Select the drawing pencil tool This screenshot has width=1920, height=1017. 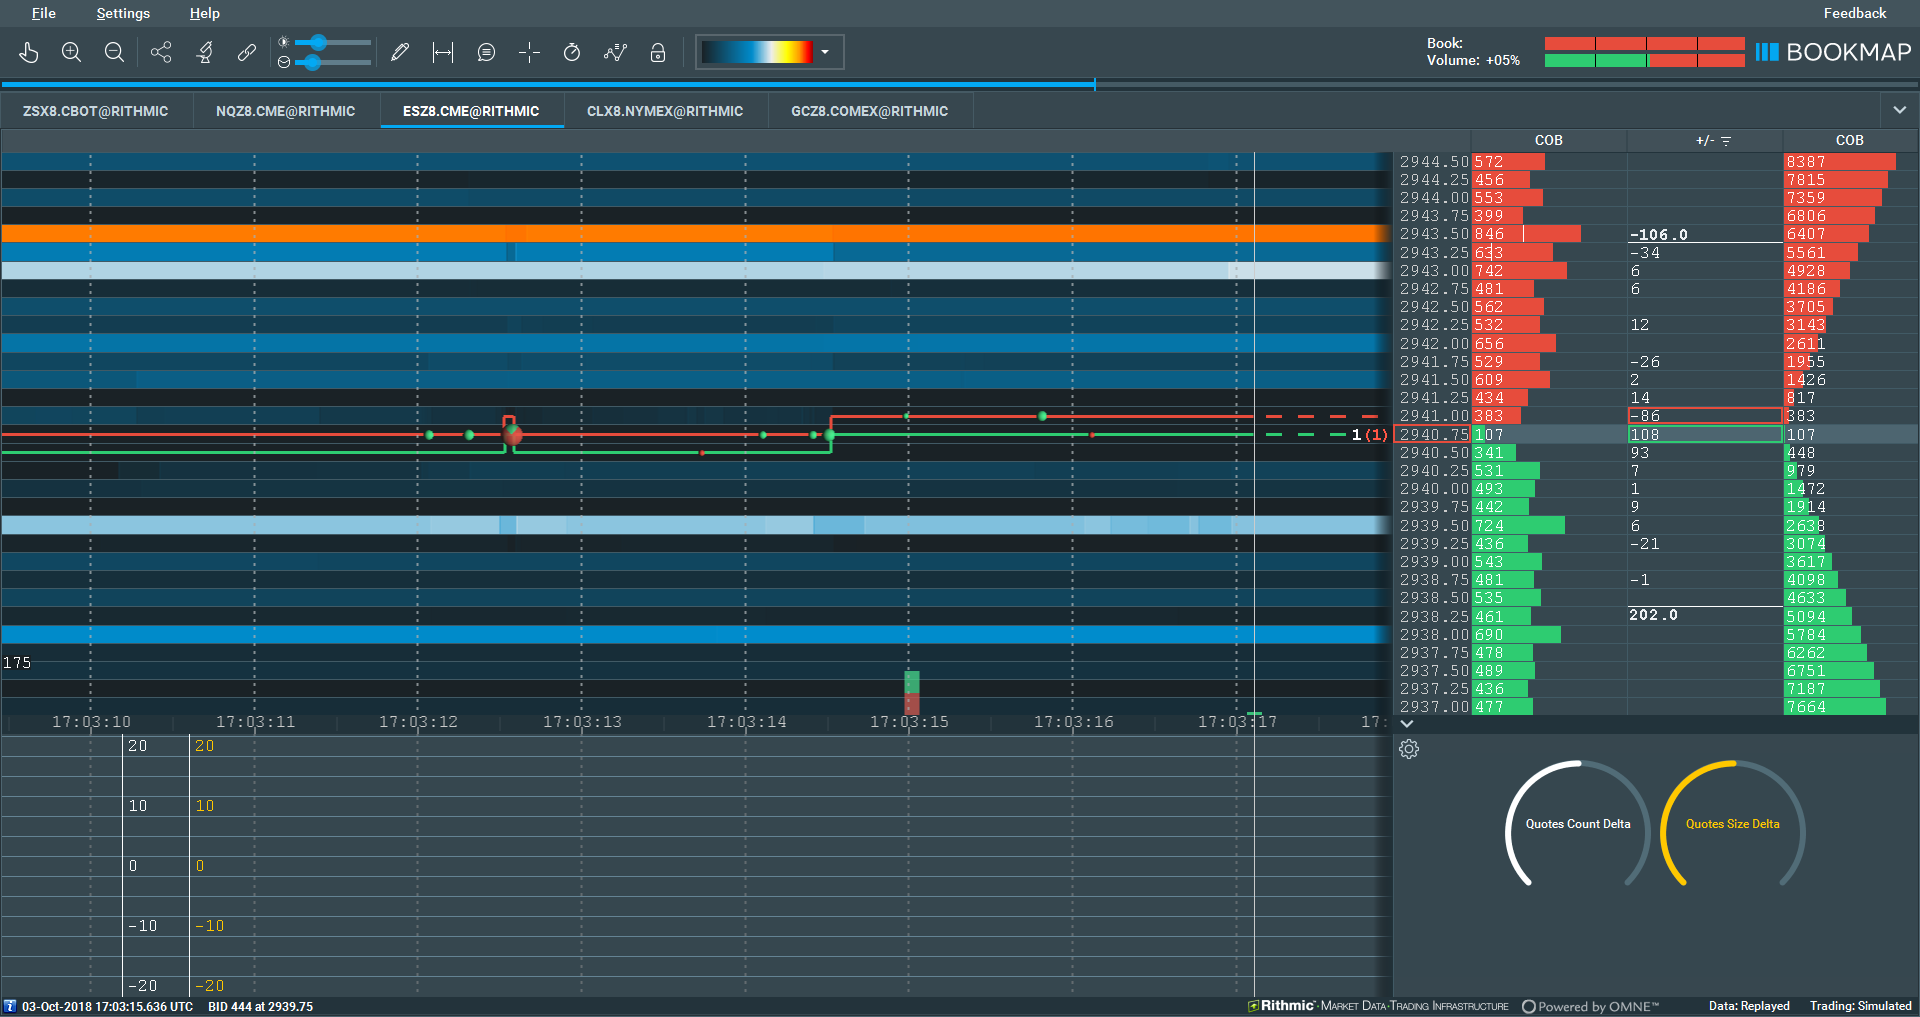400,52
